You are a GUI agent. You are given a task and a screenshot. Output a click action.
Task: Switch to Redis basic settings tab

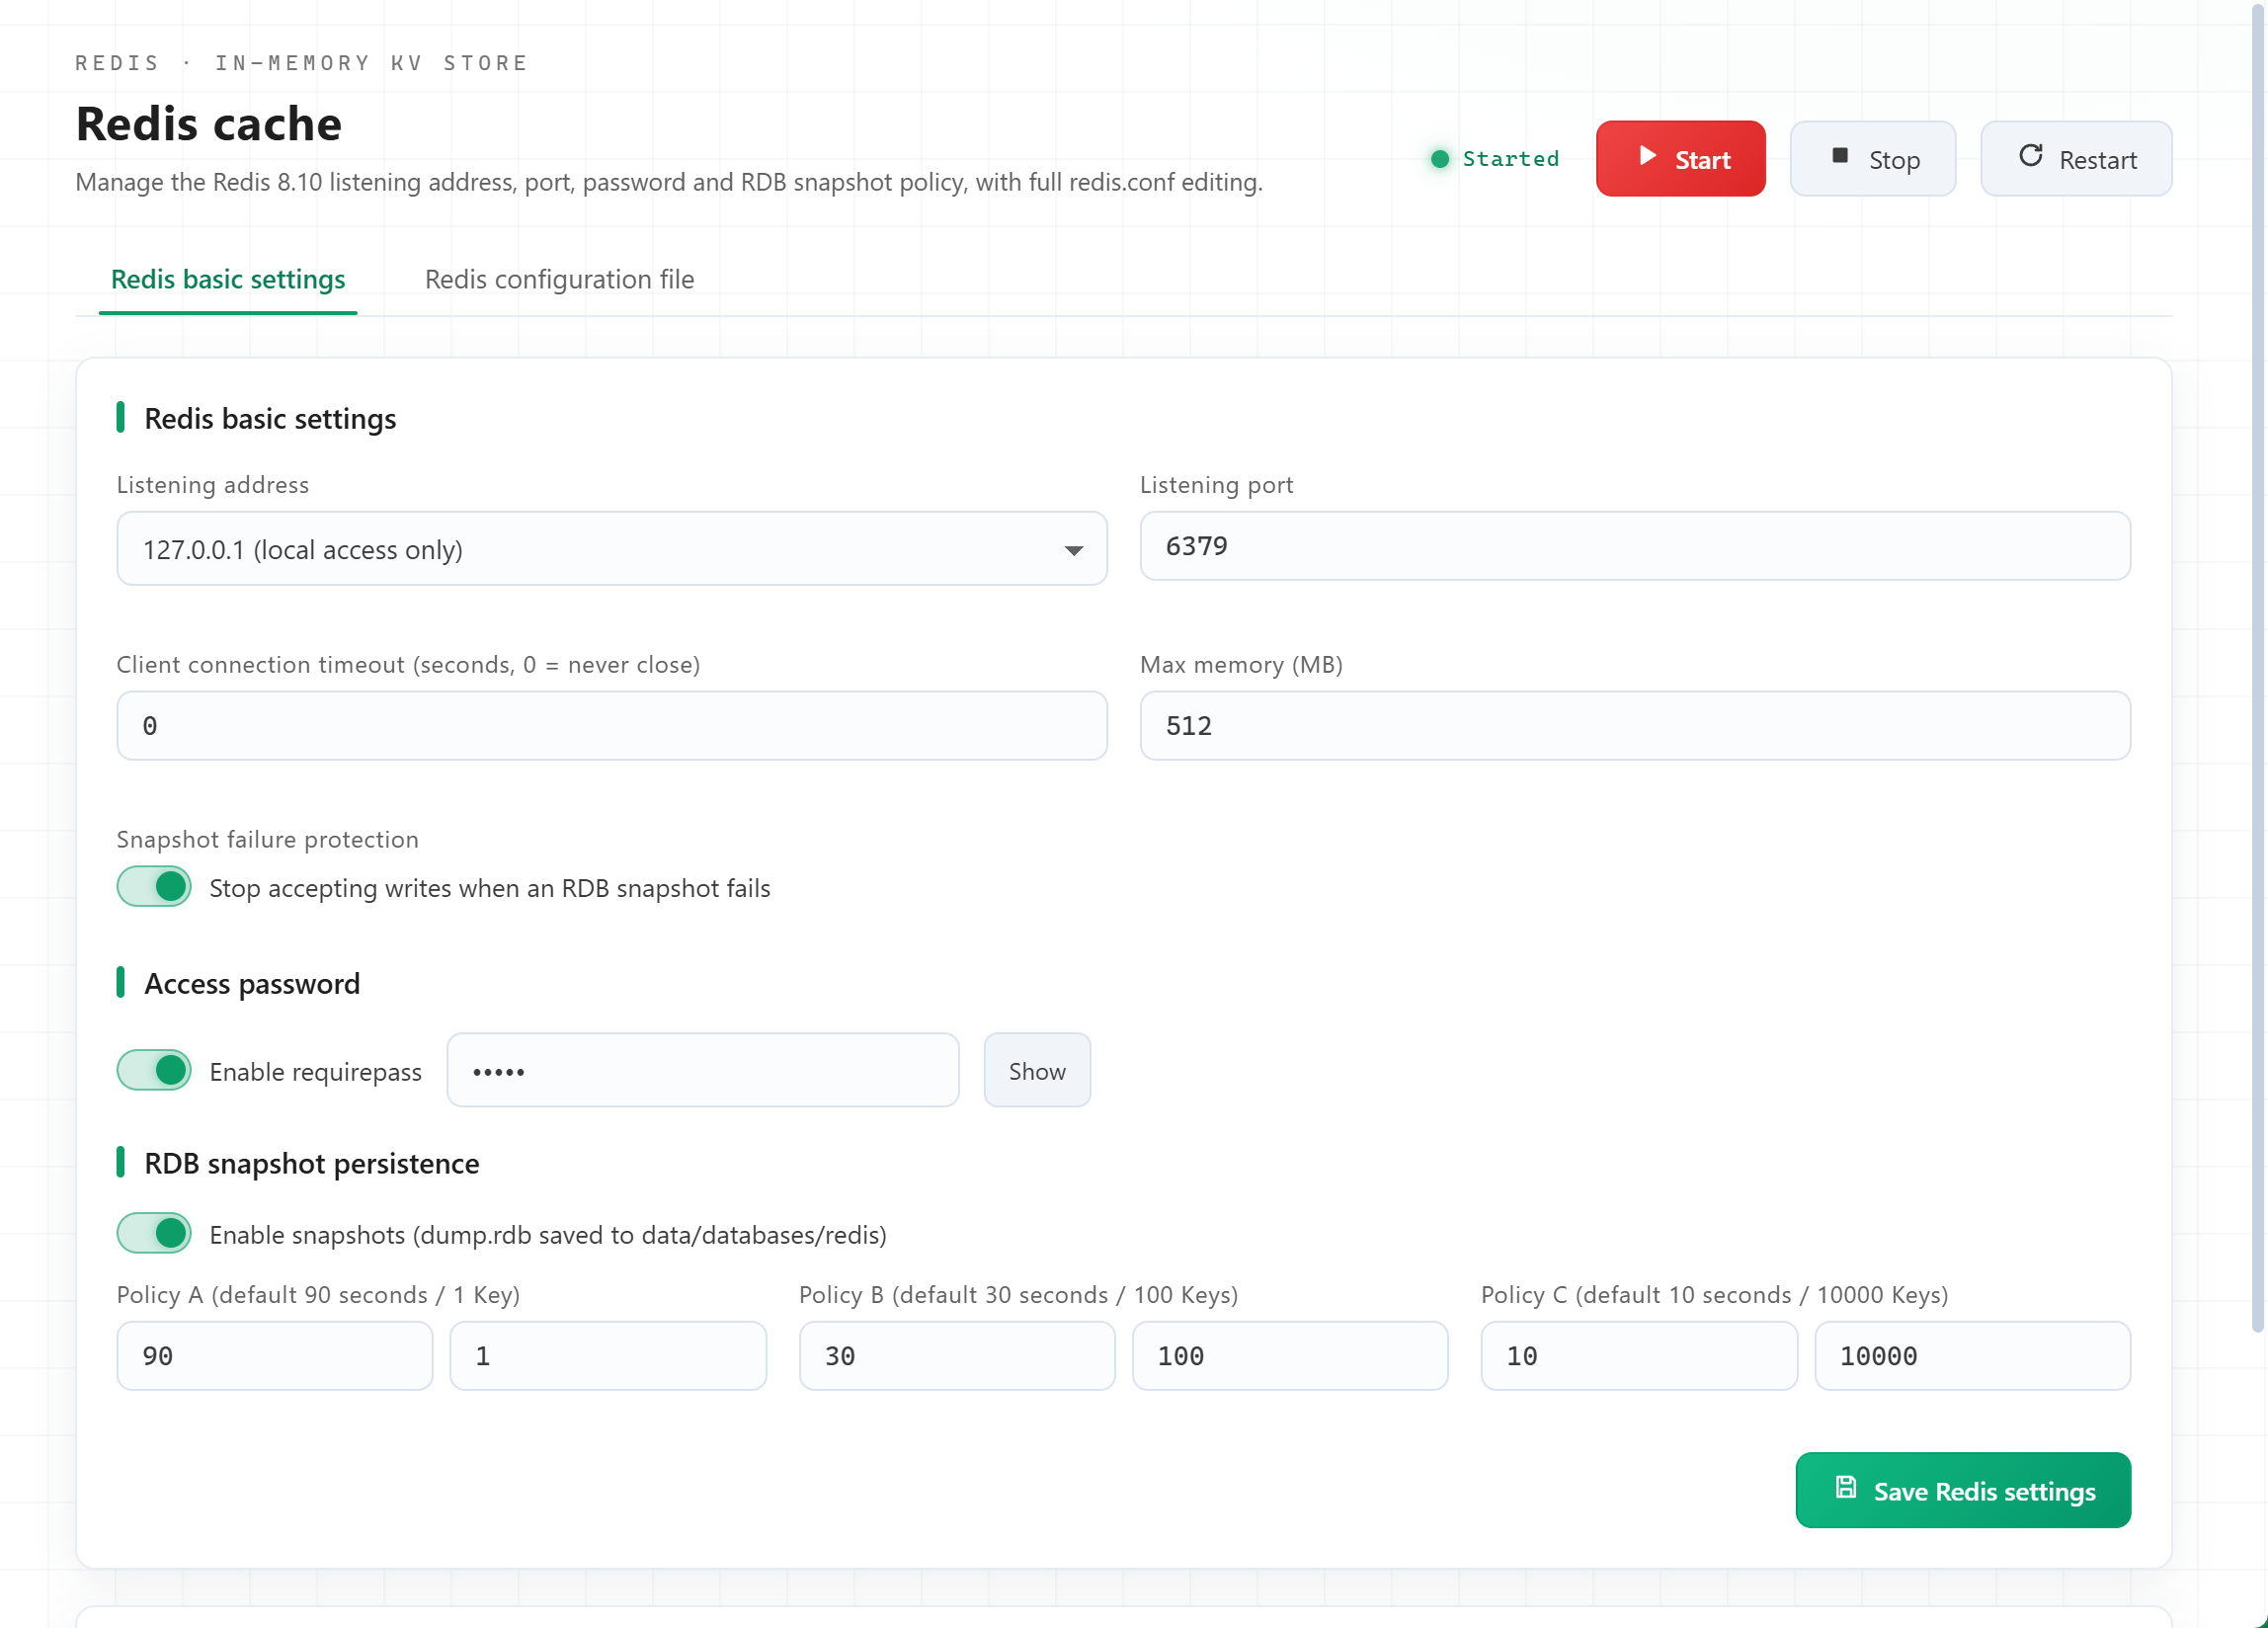tap(228, 280)
